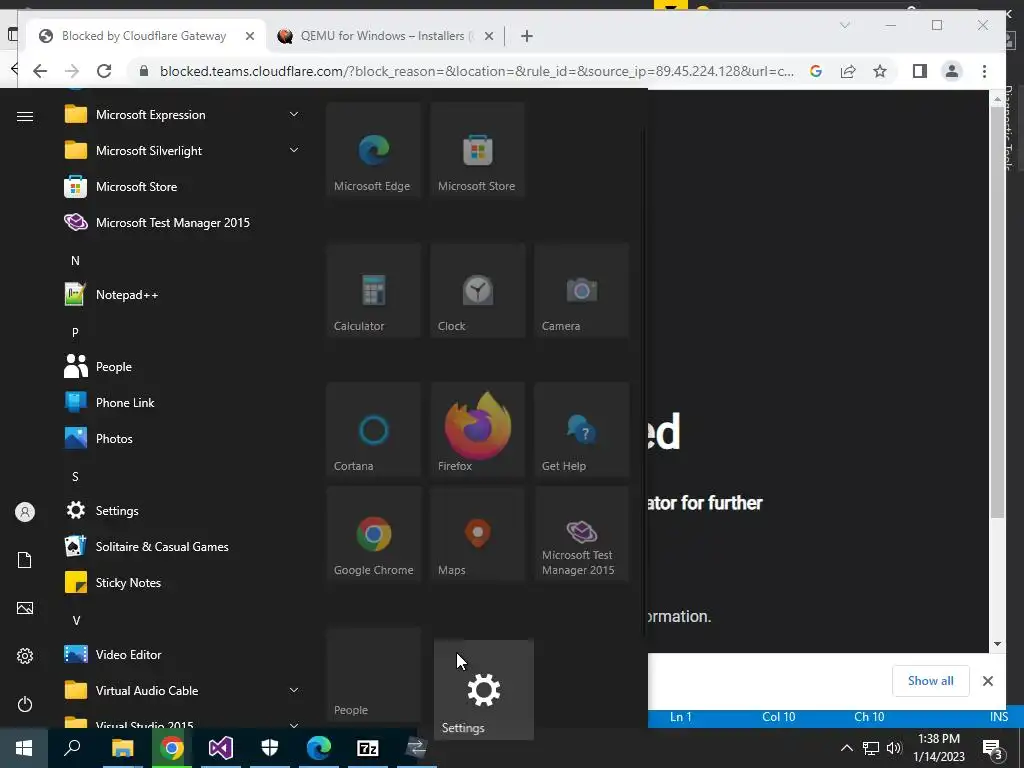
Task: Open People in the app list
Action: (x=183, y=366)
